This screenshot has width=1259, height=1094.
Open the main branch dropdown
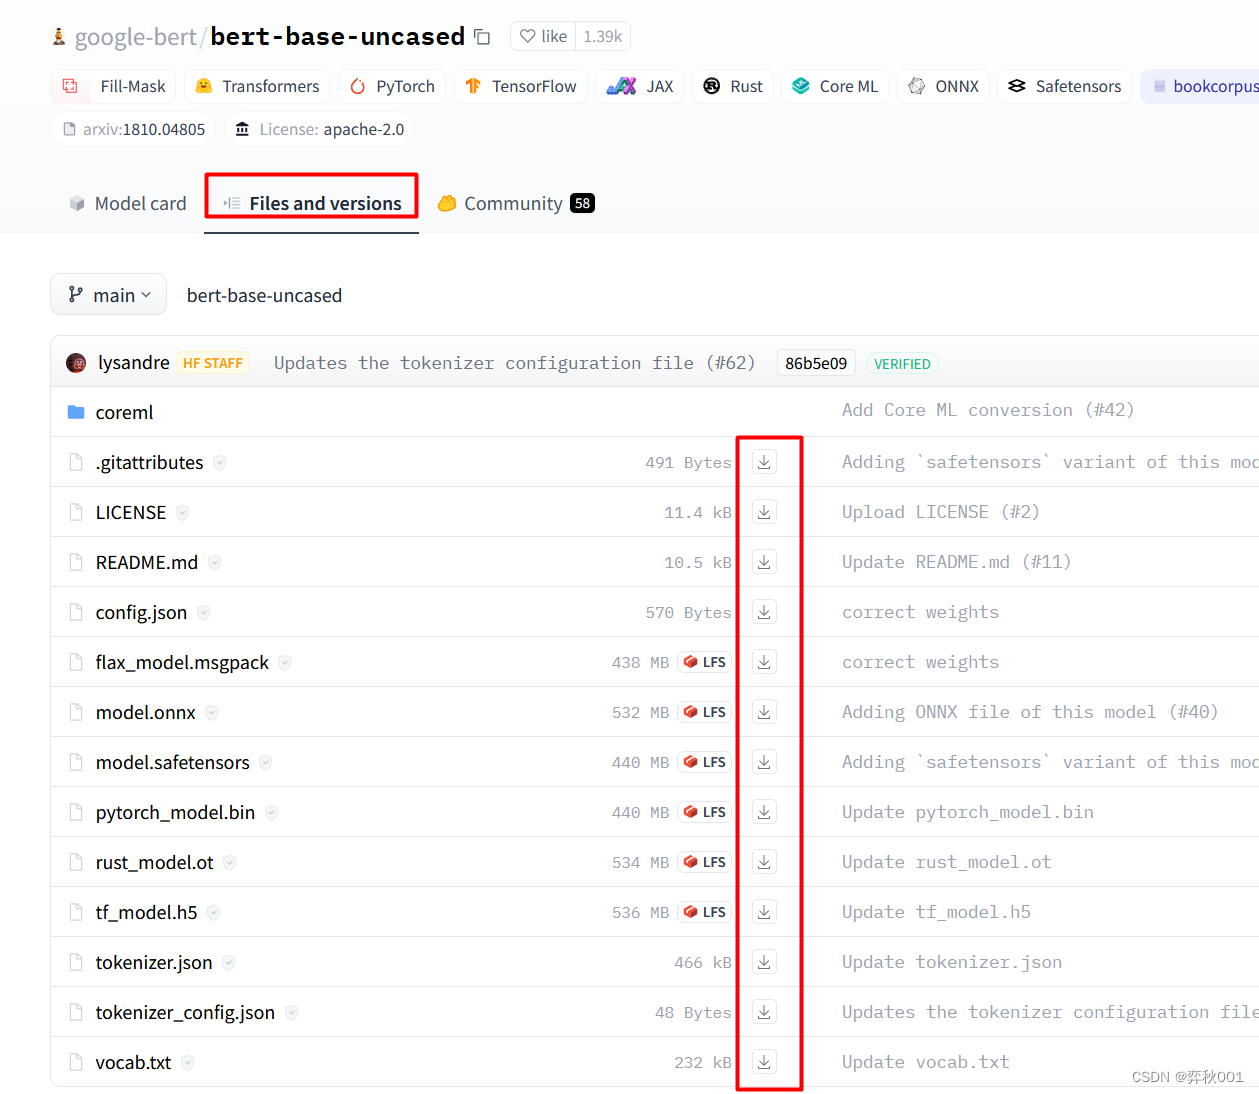click(109, 295)
